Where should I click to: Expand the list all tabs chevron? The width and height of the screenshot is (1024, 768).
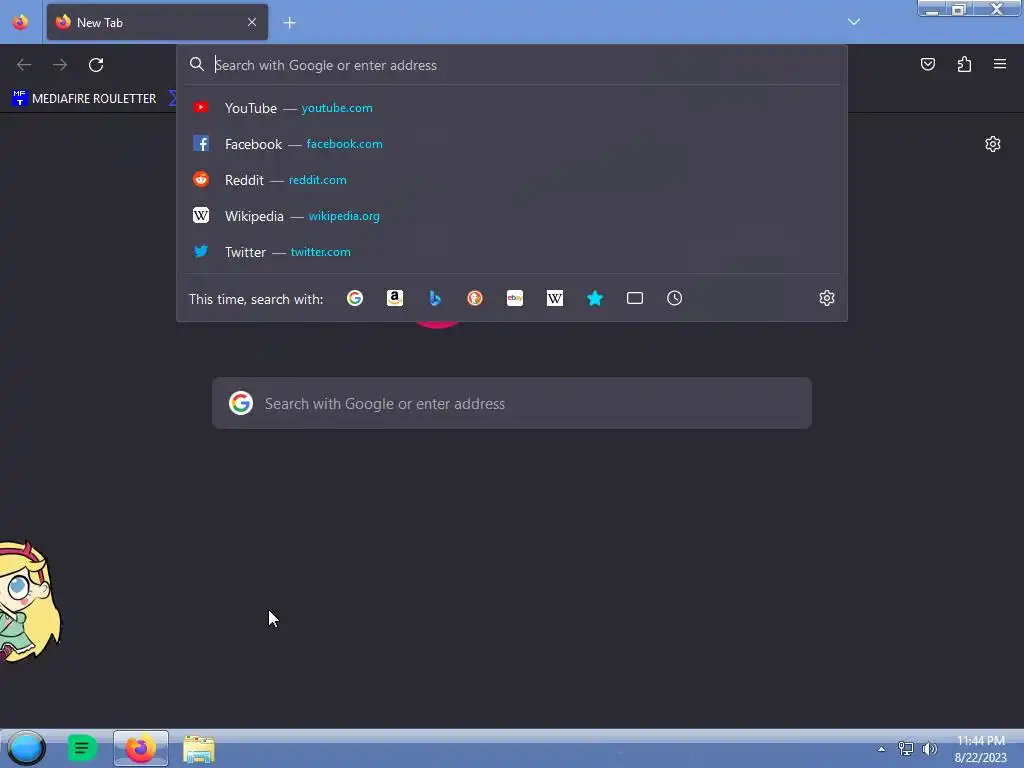coord(854,22)
